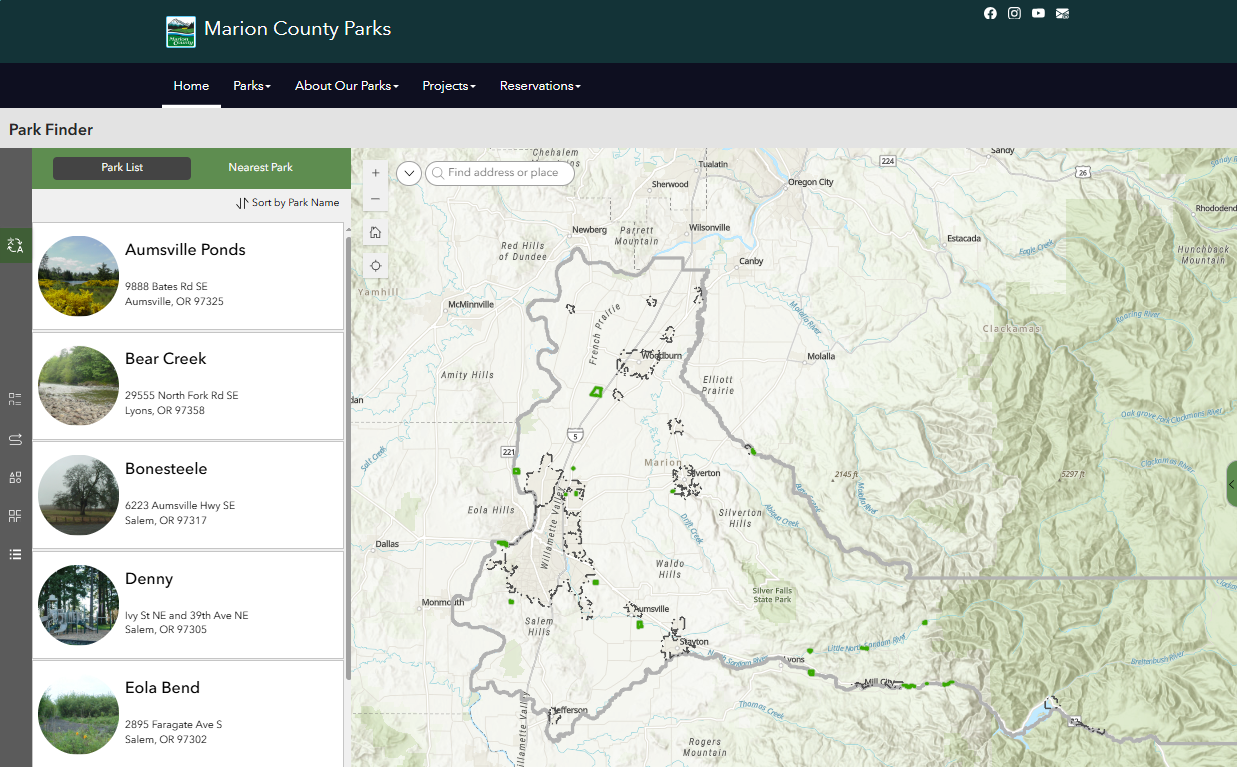Switch to the Park List tab
1237x767 pixels.
click(x=122, y=168)
